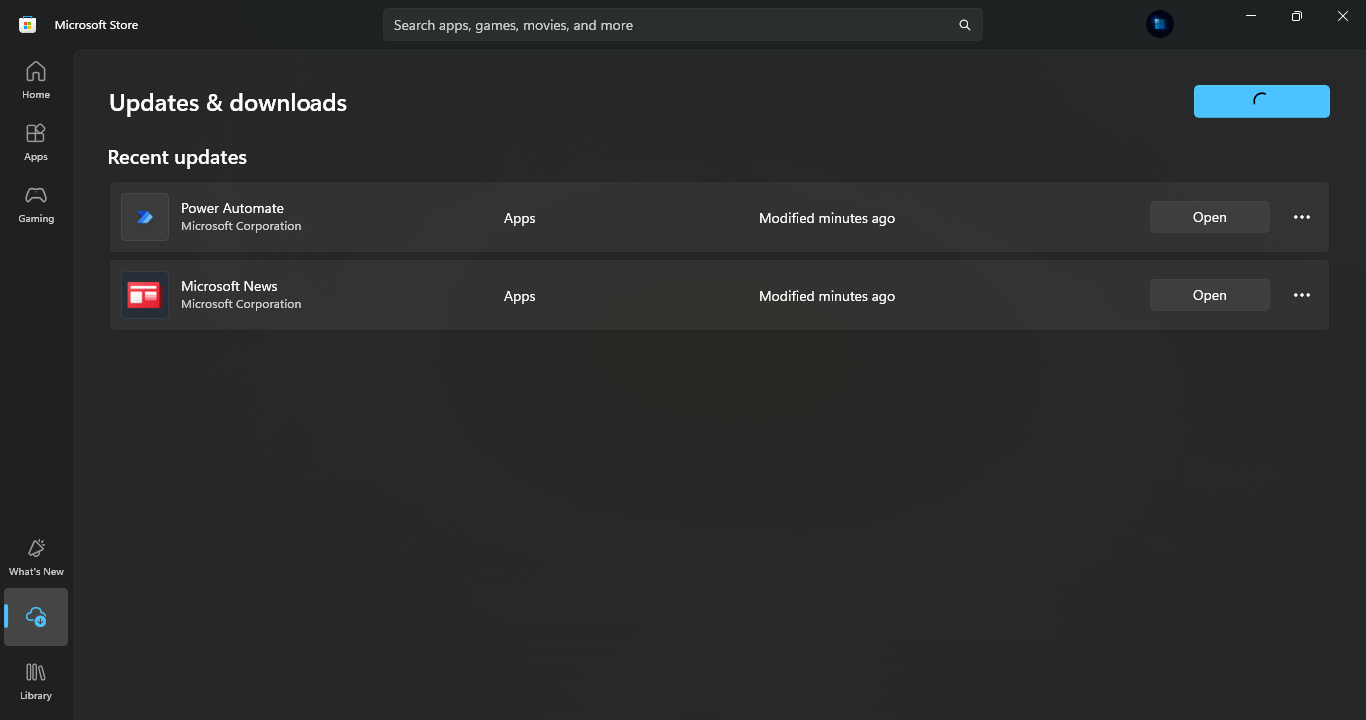Screen dimensions: 1366x720
Task: Click the loading Get updates button
Action: [1261, 101]
